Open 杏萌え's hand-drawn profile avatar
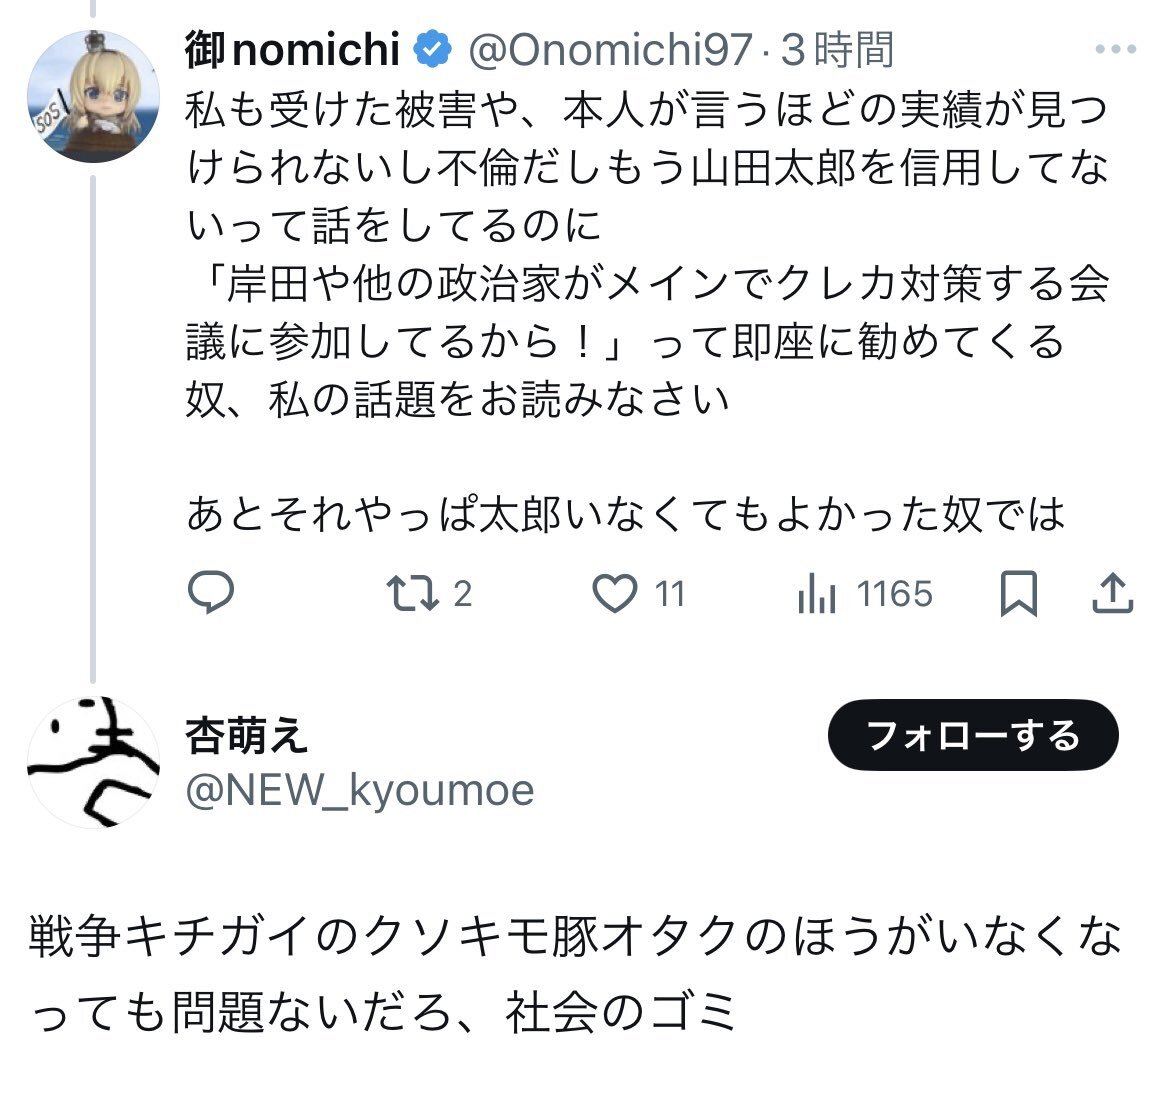This screenshot has width=1170, height=1112. coord(93,762)
